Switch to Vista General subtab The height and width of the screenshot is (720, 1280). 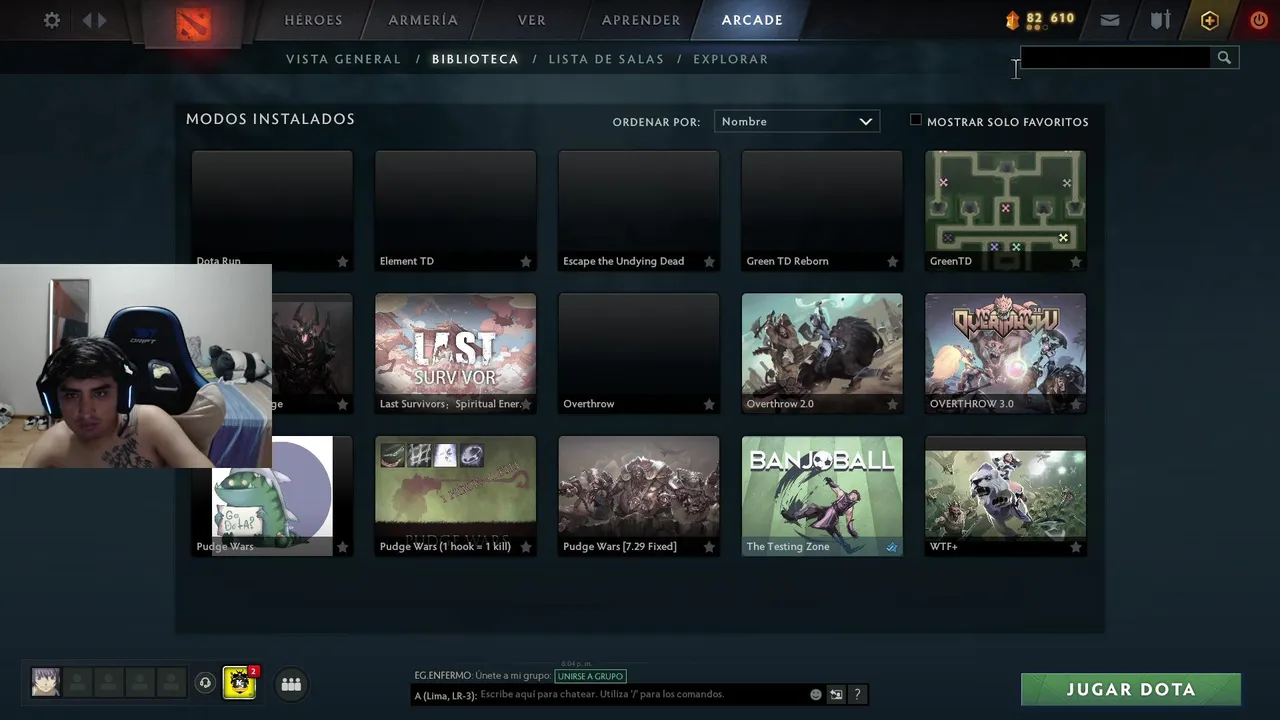(x=343, y=59)
